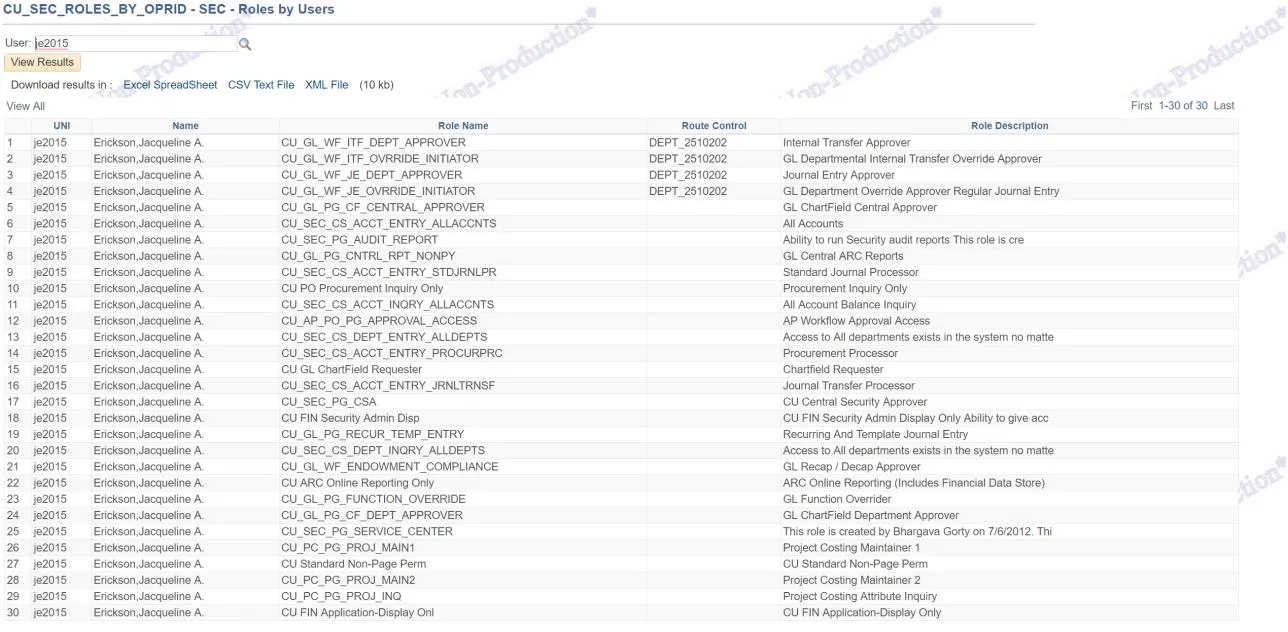This screenshot has height=632, width=1288.
Task: Select role CU_GL_WF_JE_DEPT_APPROVER
Action: tap(371, 175)
